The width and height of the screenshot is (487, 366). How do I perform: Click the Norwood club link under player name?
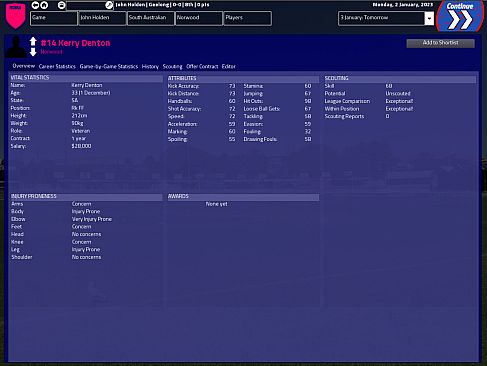(x=51, y=52)
